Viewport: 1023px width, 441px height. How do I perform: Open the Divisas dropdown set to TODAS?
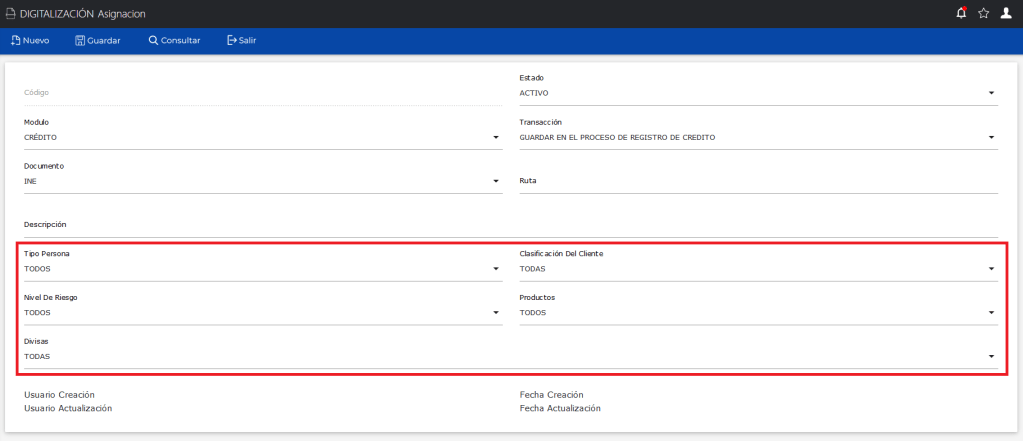tap(510, 357)
